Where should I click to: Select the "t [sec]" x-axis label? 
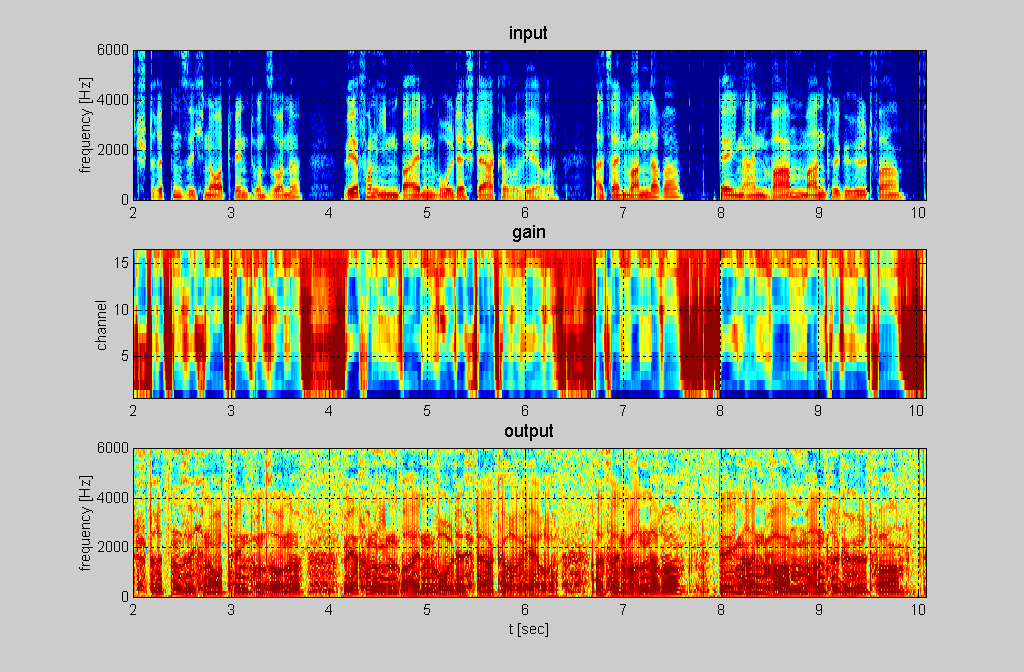529,629
